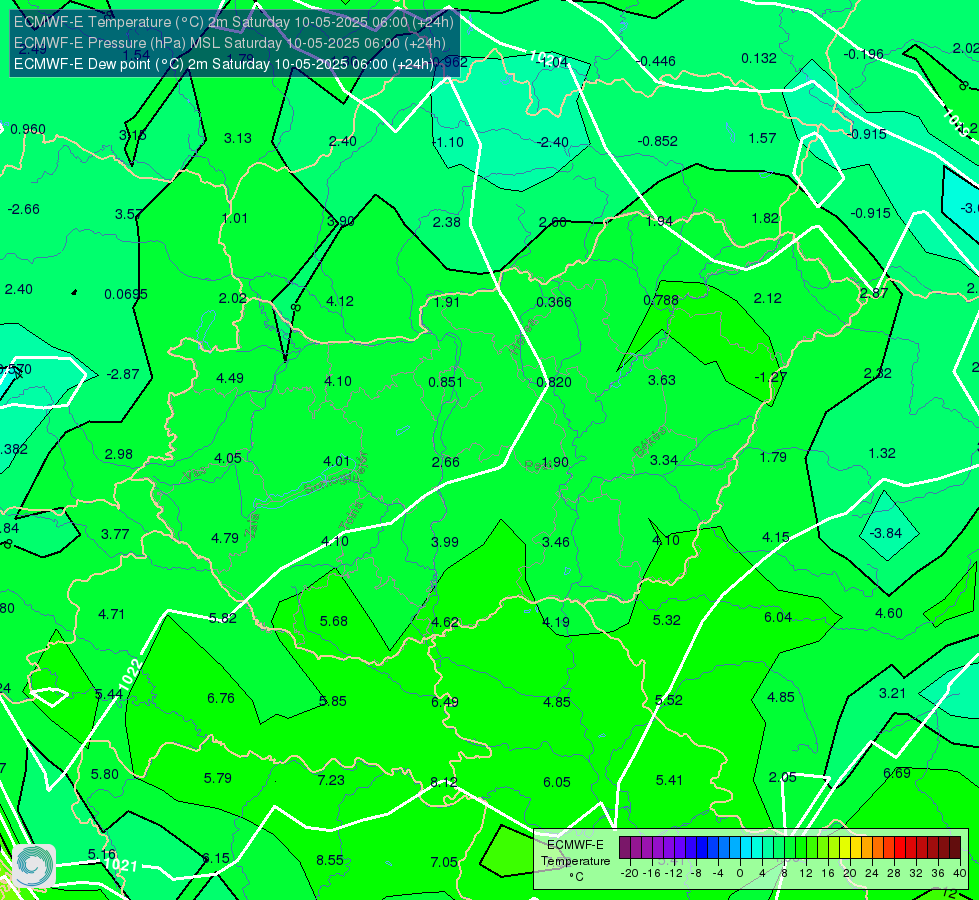Click the grid value -0.852
The height and width of the screenshot is (900, 979).
657,141
